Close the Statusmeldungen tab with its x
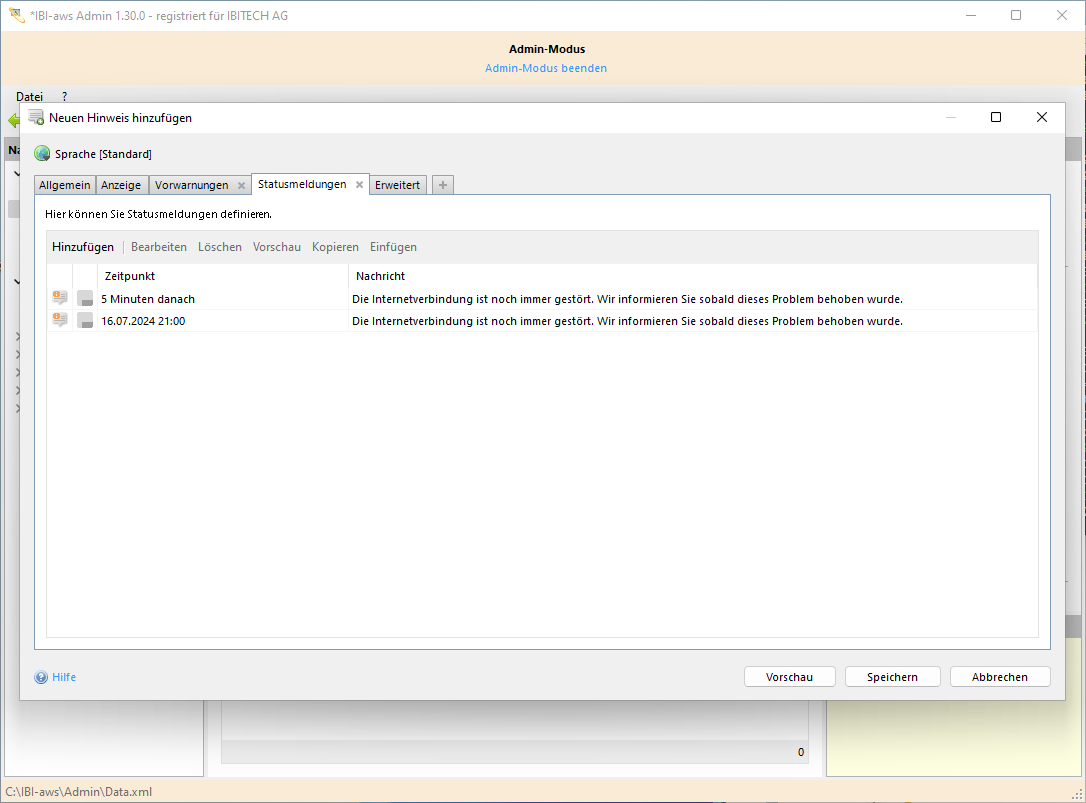Image resolution: width=1086 pixels, height=803 pixels. (x=359, y=185)
